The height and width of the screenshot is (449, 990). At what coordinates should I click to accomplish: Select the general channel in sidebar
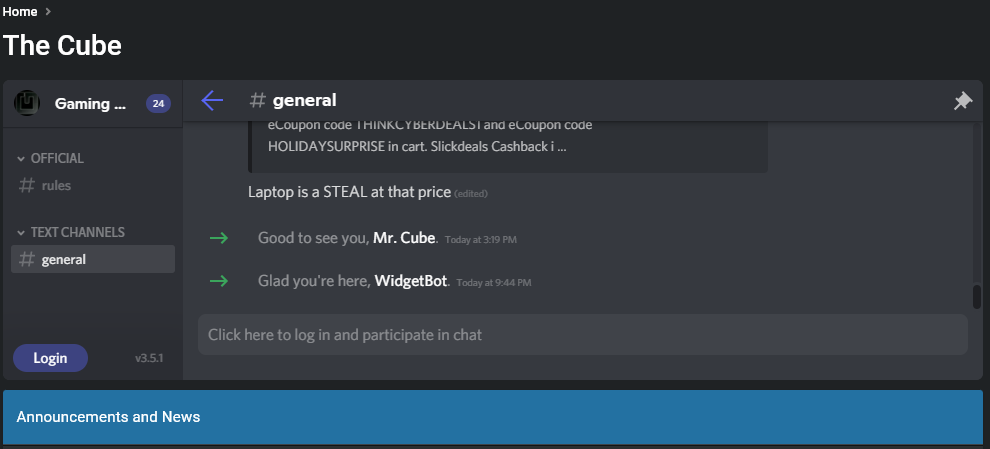[93, 260]
